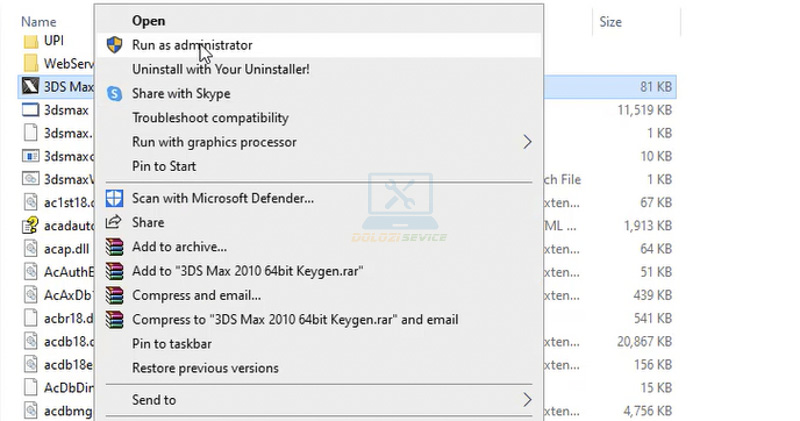This screenshot has width=800, height=421.
Task: Click WinRAR icon beside Compress to Keygen.rar and email
Action: [114, 319]
